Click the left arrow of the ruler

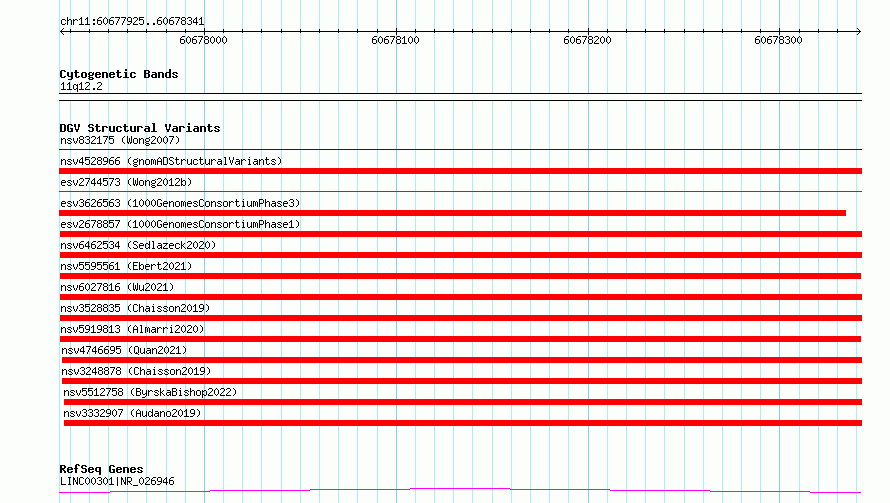pyautogui.click(x=62, y=31)
